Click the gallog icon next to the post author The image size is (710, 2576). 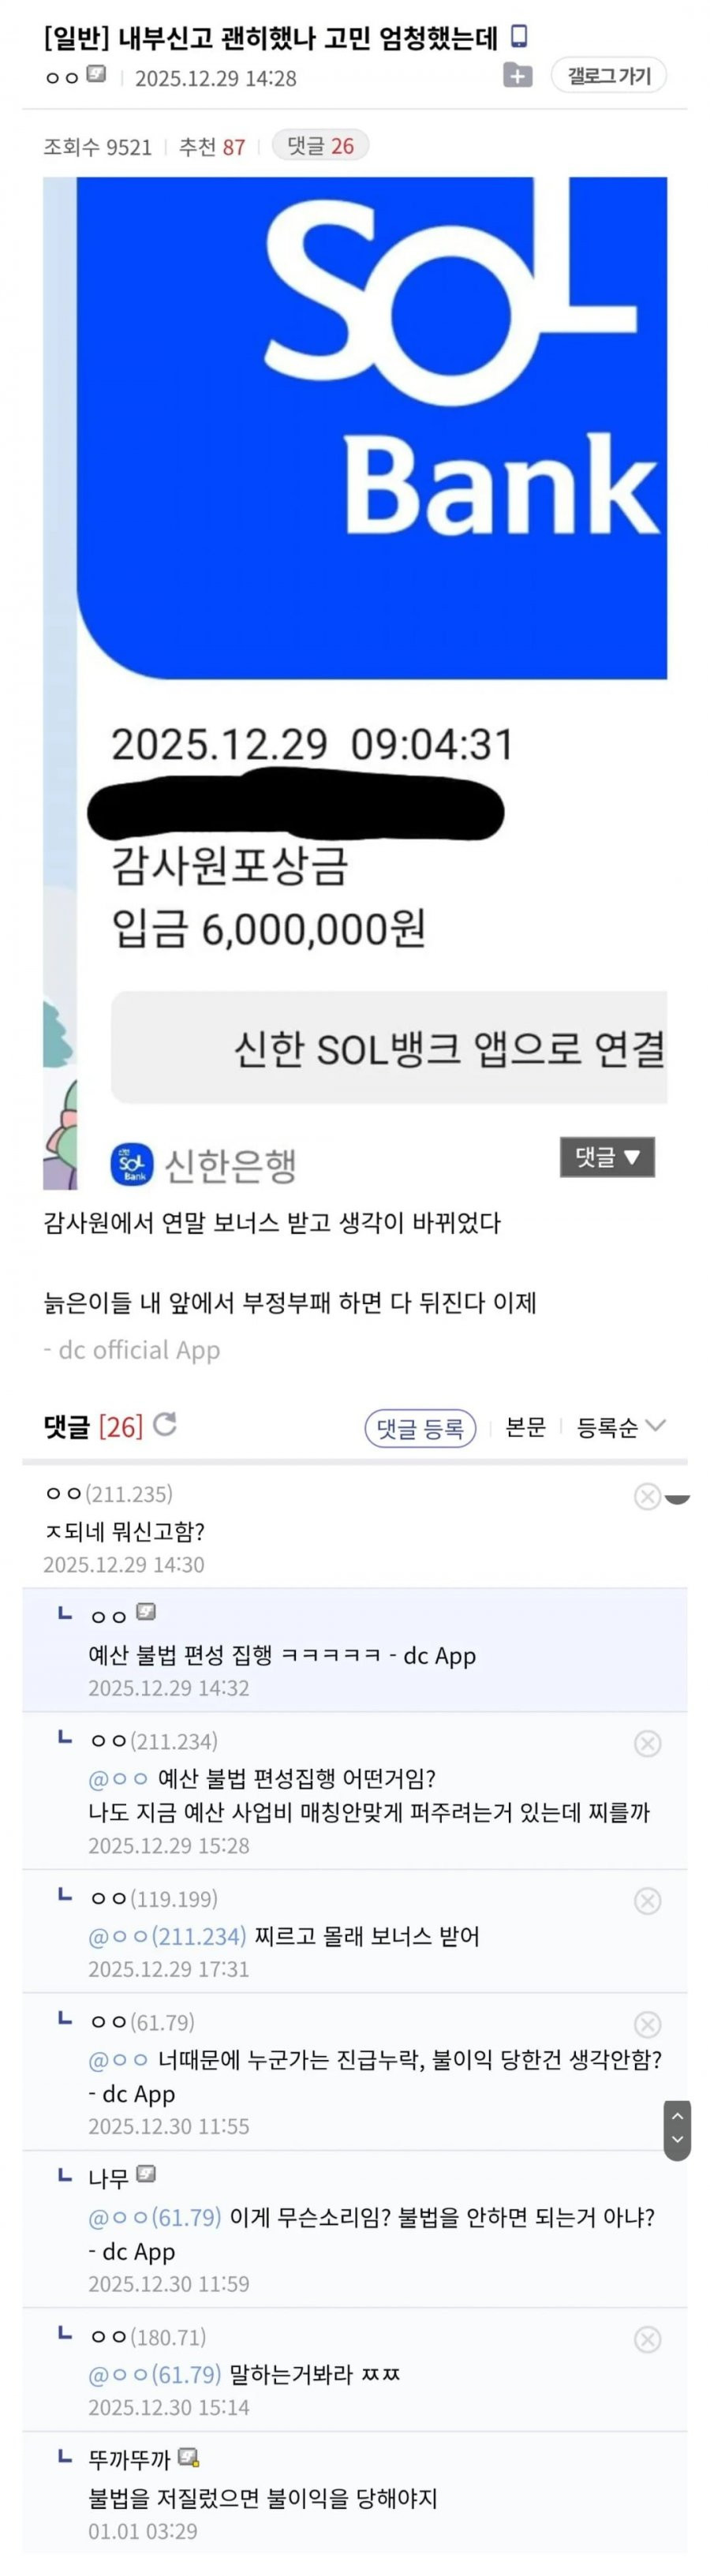click(x=96, y=75)
